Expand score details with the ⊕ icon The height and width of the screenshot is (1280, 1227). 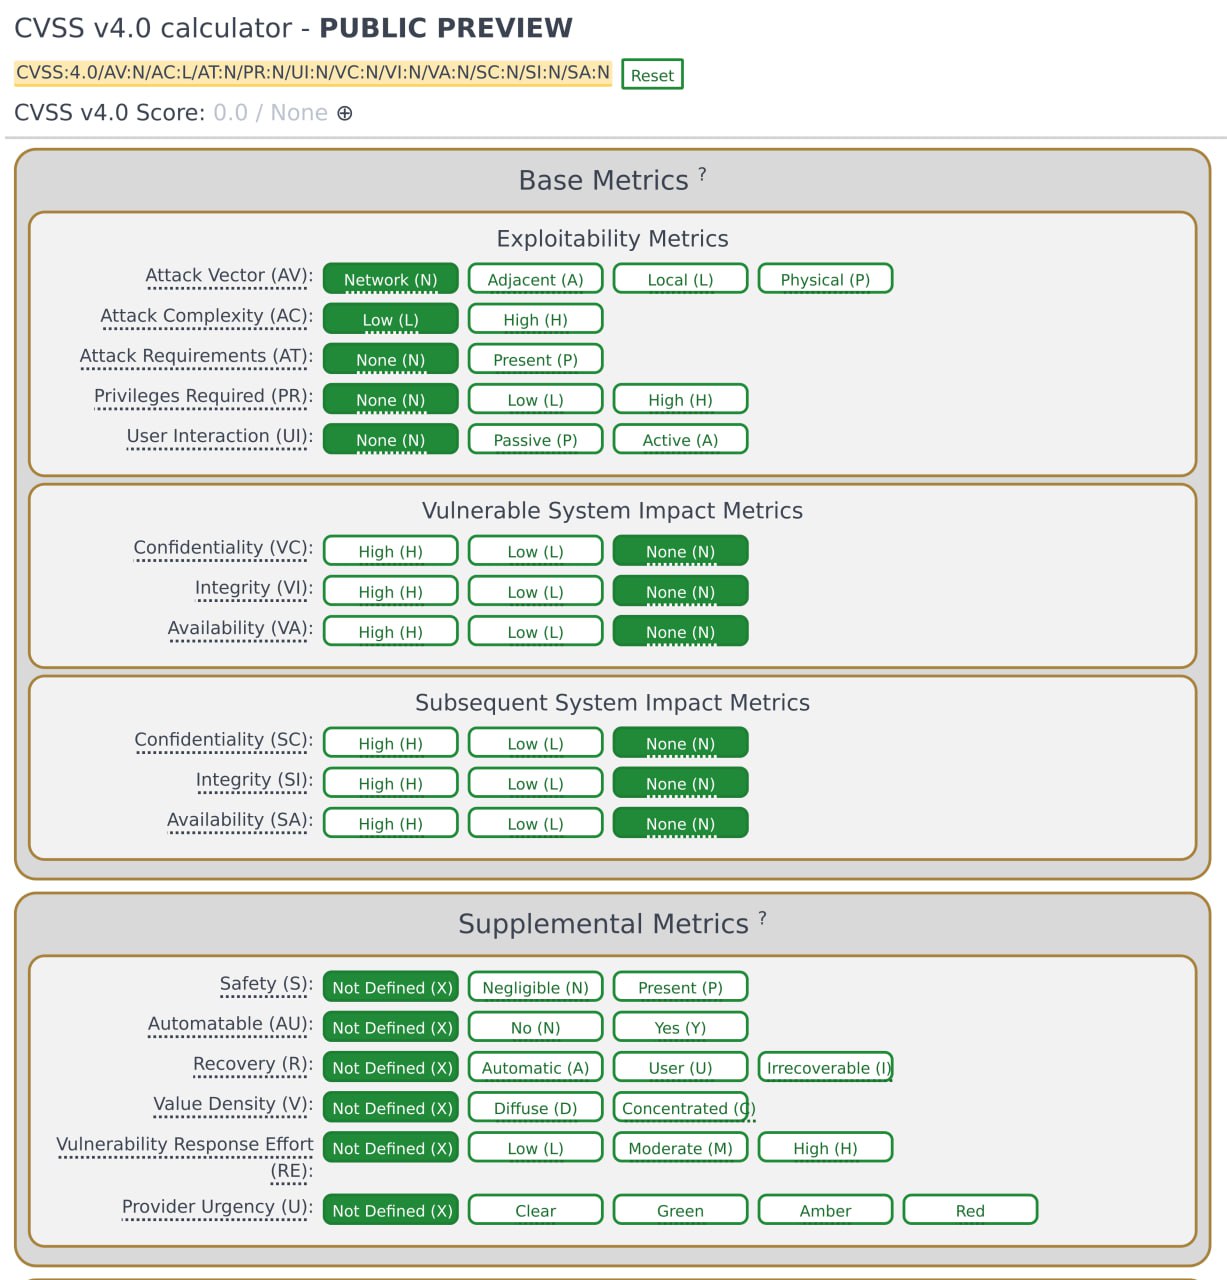click(345, 113)
